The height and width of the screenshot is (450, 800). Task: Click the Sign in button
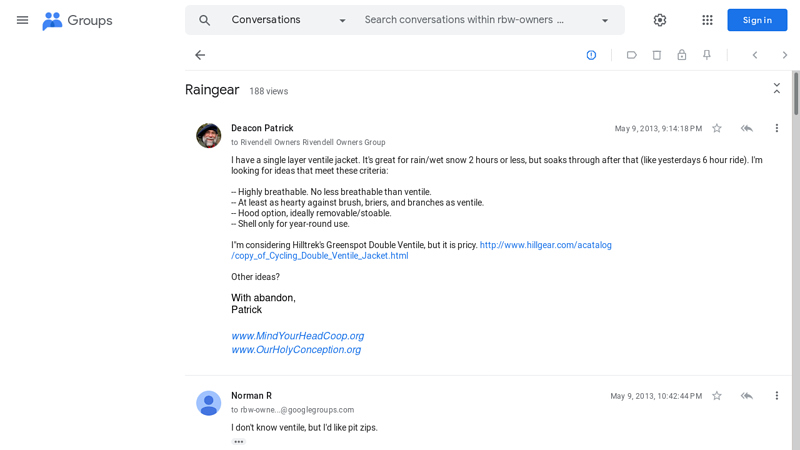click(757, 20)
